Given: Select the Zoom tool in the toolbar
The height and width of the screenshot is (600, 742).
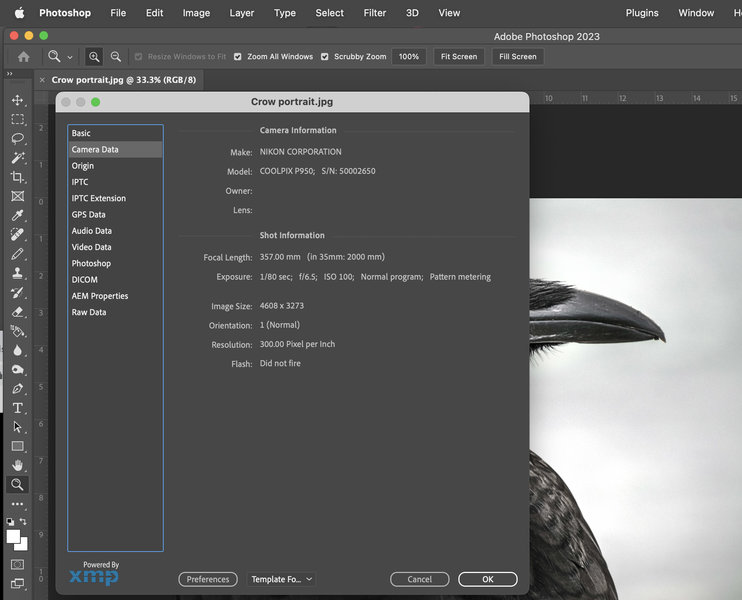Looking at the screenshot, I should click(18, 485).
